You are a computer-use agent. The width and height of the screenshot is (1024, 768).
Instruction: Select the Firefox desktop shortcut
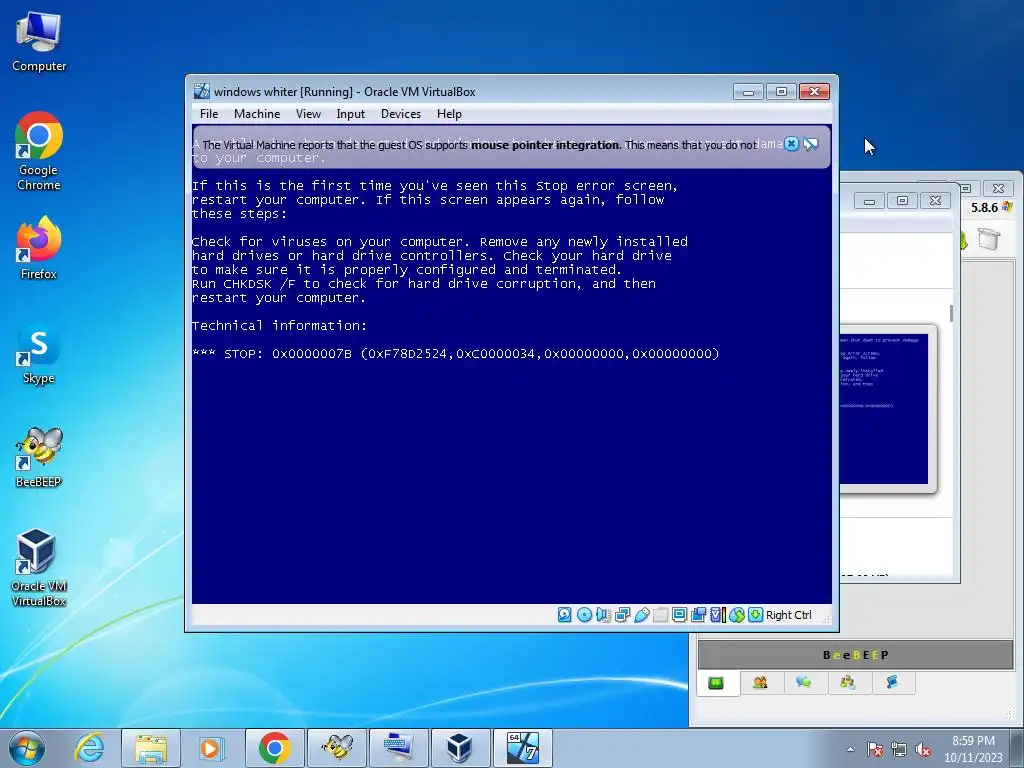point(39,249)
